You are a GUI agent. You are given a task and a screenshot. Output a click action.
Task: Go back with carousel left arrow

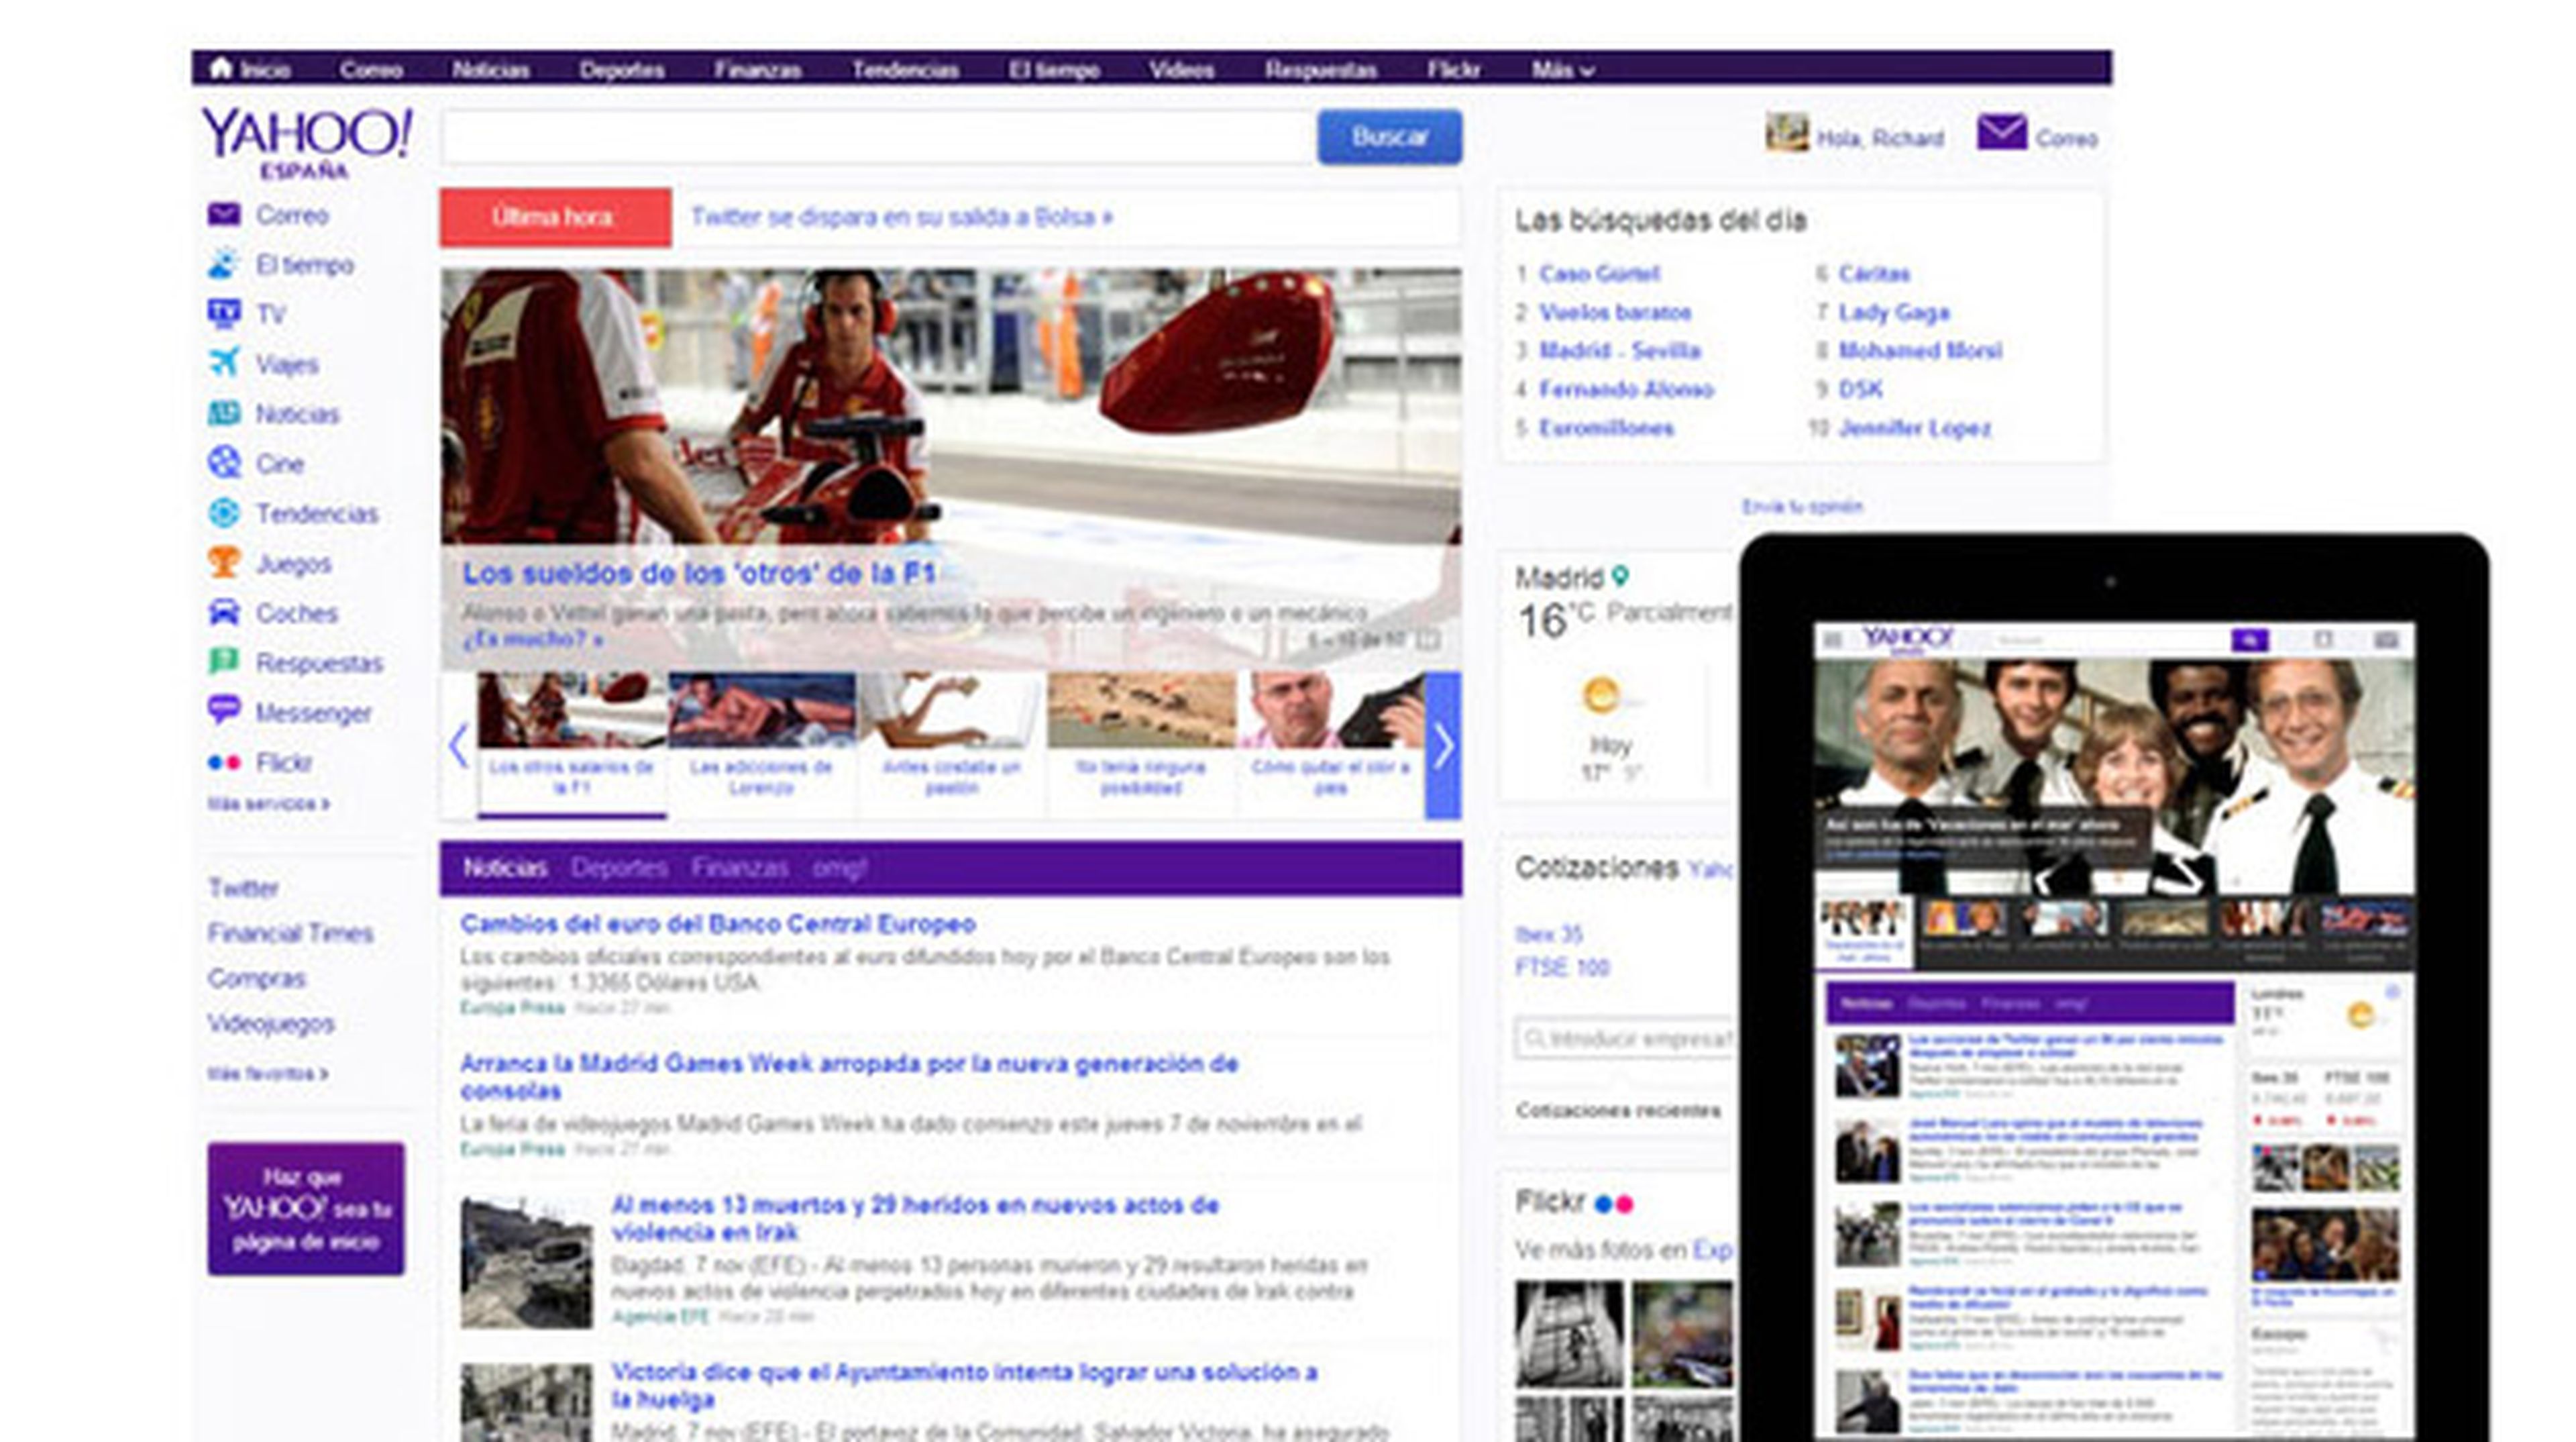pyautogui.click(x=458, y=746)
